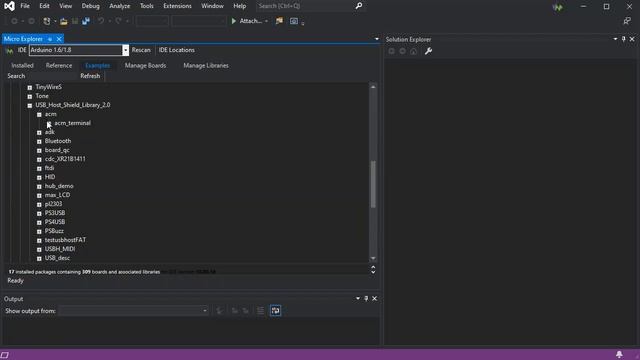Viewport: 640px width, 360px height.
Task: Expand the PS3USB example folder
Action: [x=39, y=213]
